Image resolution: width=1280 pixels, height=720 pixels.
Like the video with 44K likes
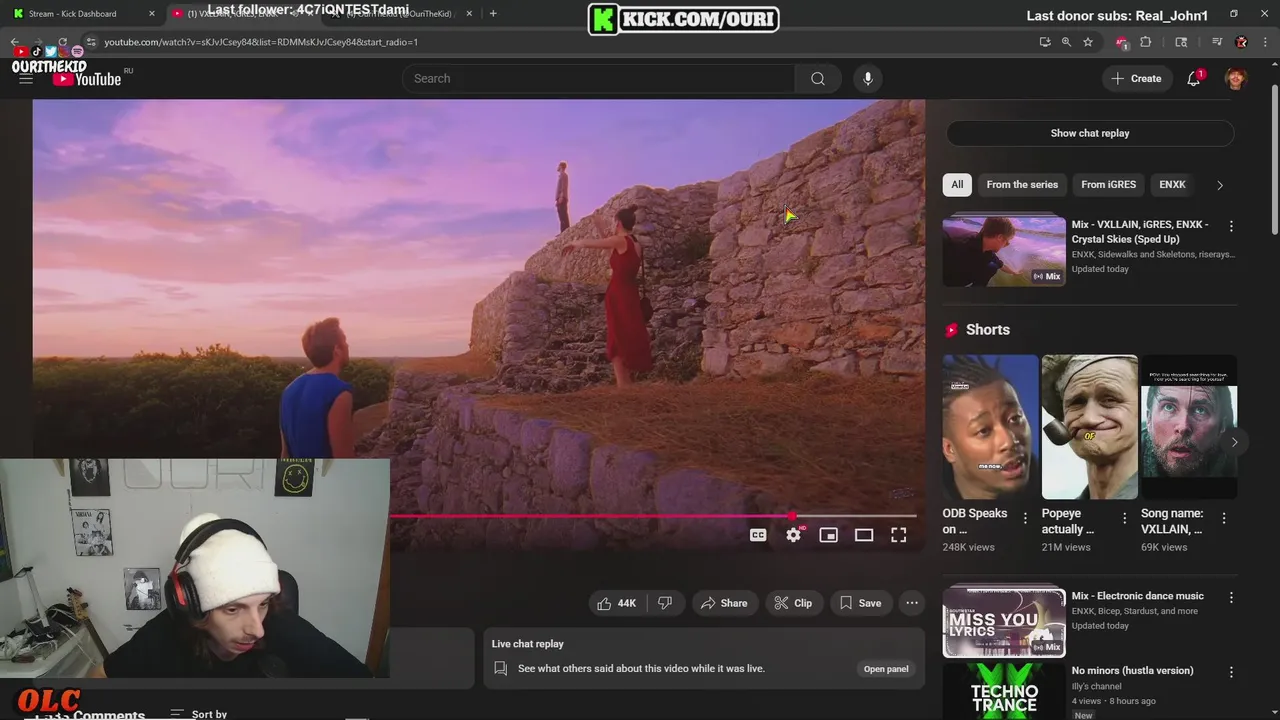coord(617,603)
